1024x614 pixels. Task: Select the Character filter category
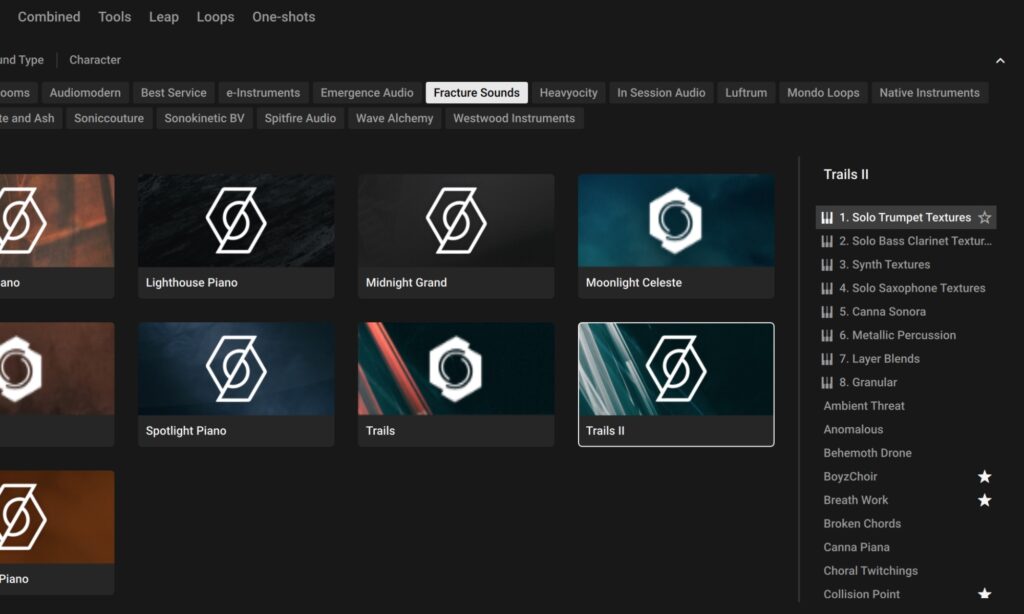pos(95,60)
